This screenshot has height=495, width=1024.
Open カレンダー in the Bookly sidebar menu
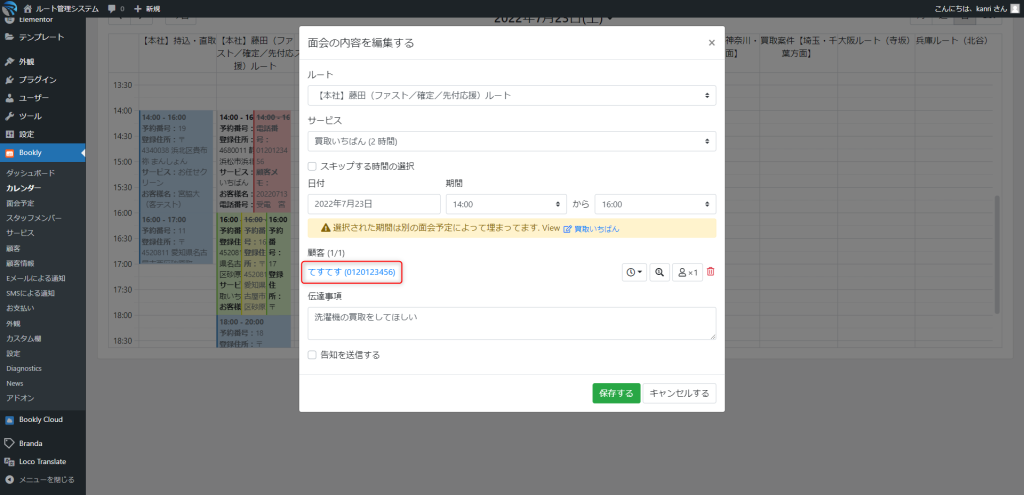coord(24,188)
